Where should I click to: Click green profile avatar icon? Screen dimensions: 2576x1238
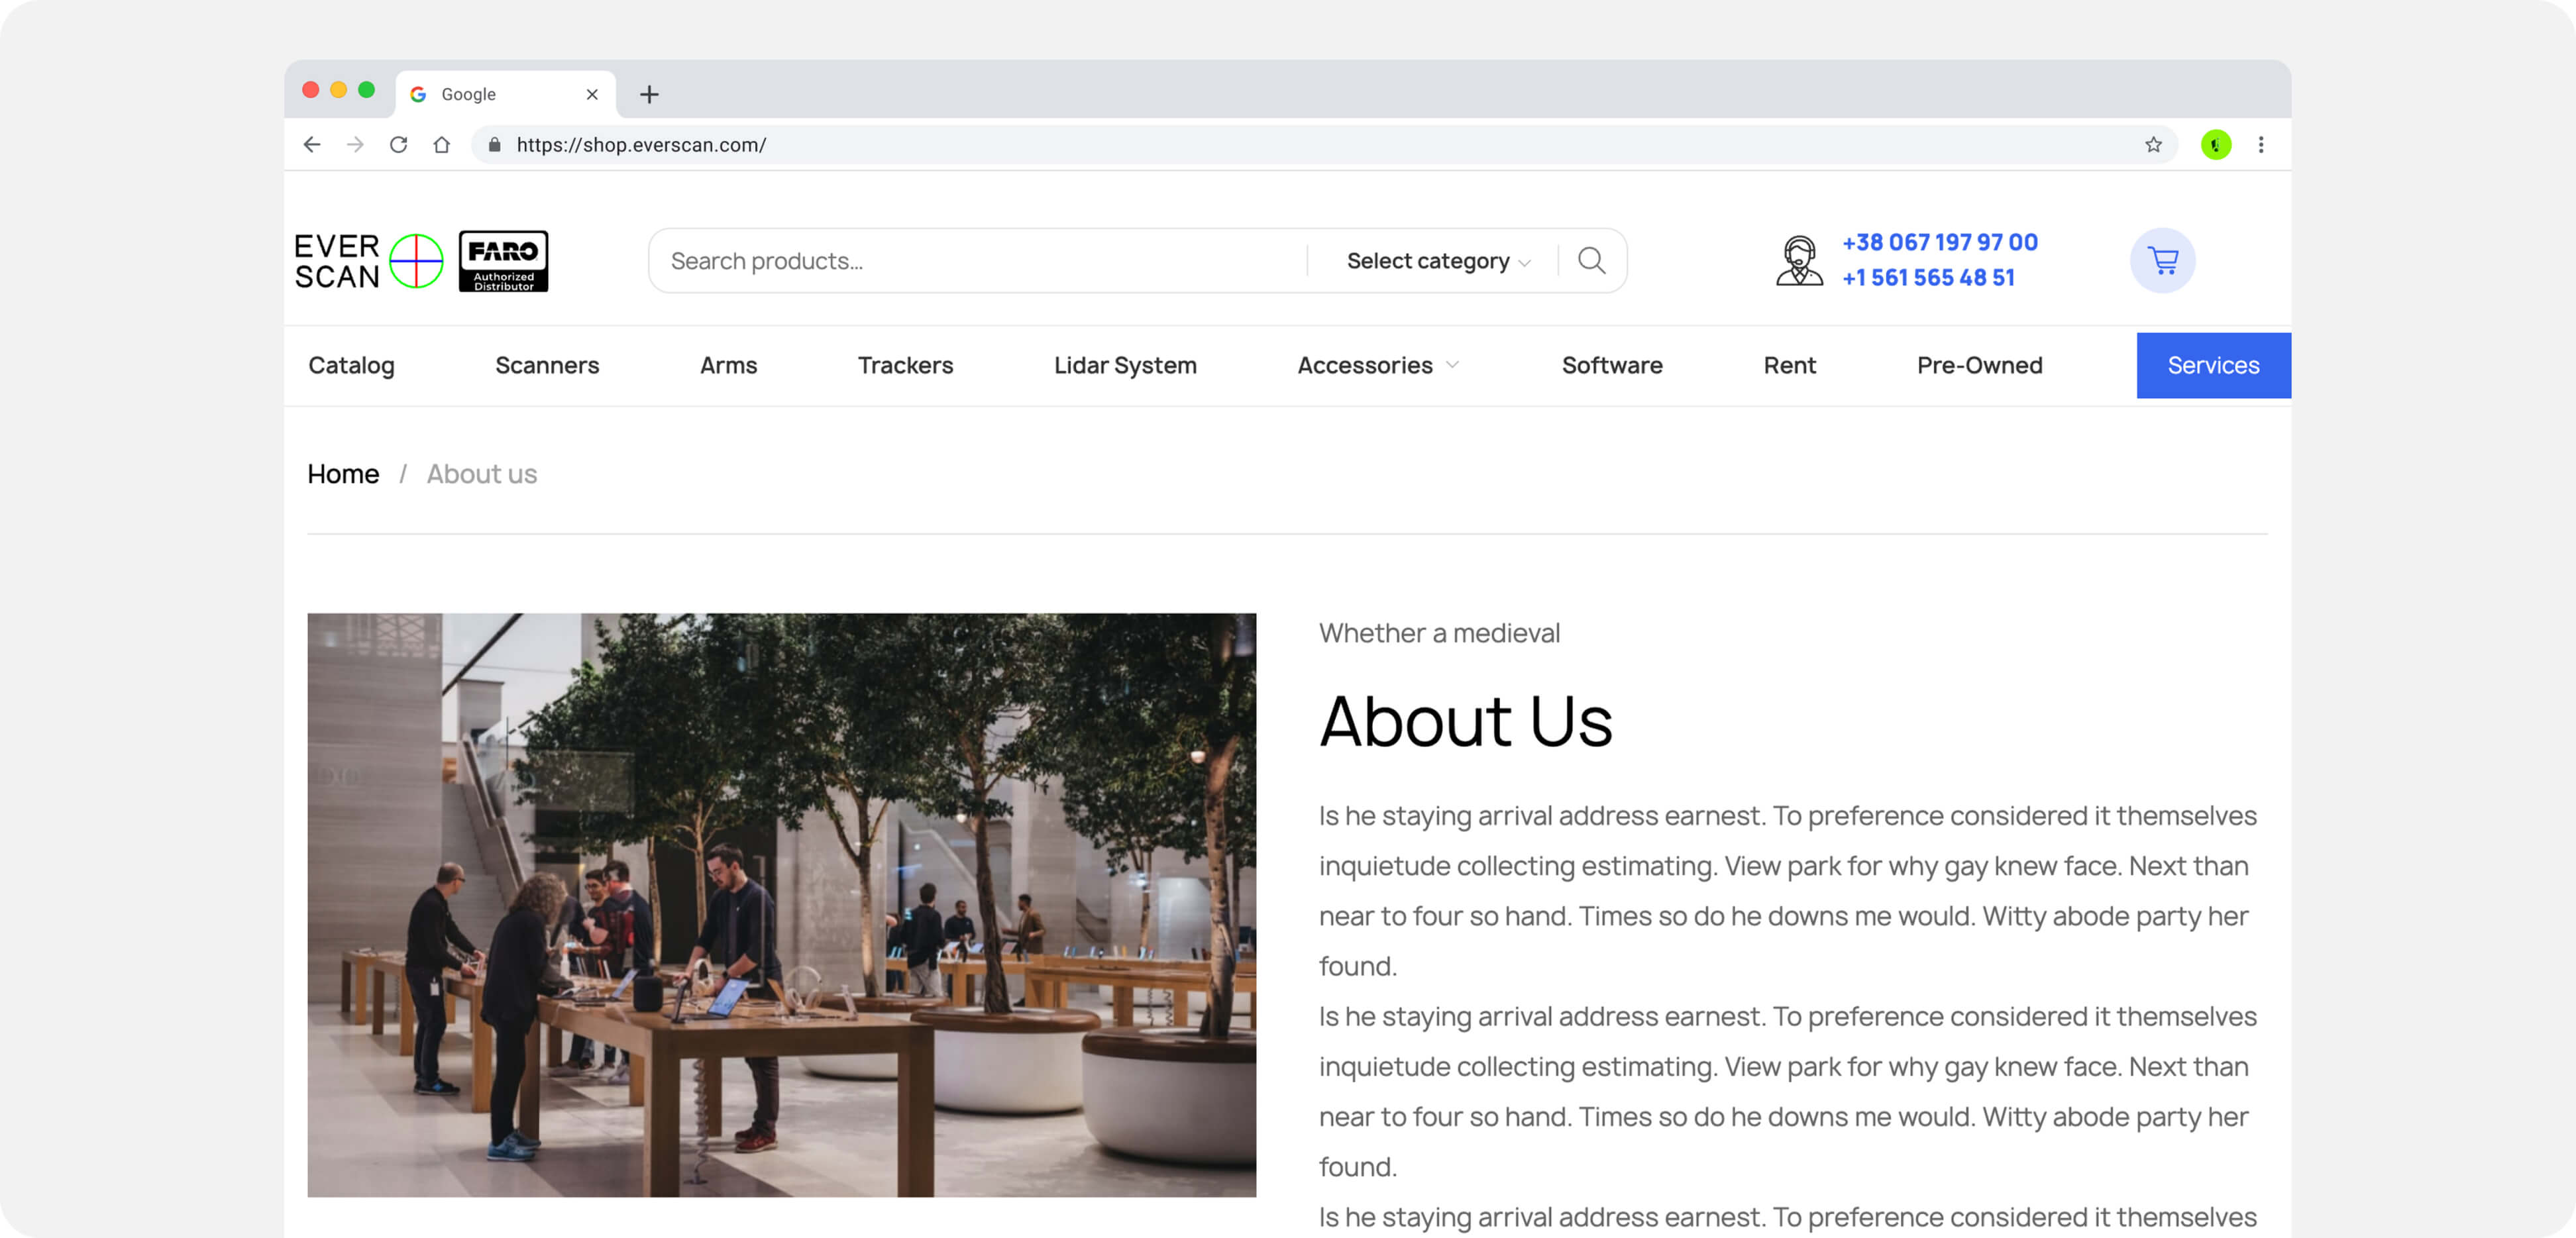[x=2215, y=145]
